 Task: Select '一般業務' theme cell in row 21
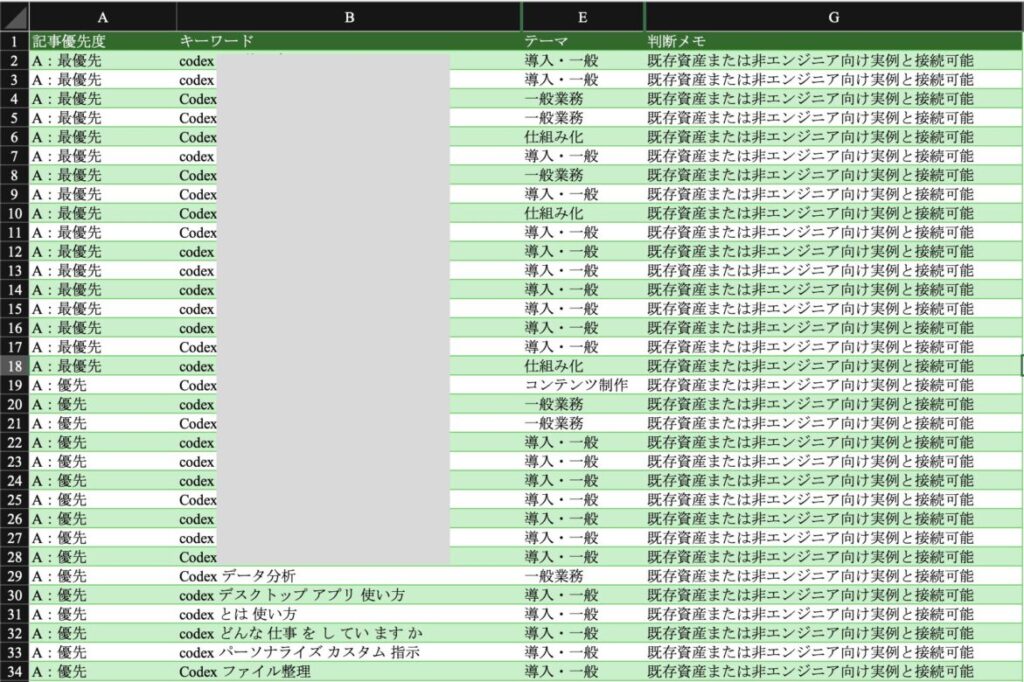[583, 423]
